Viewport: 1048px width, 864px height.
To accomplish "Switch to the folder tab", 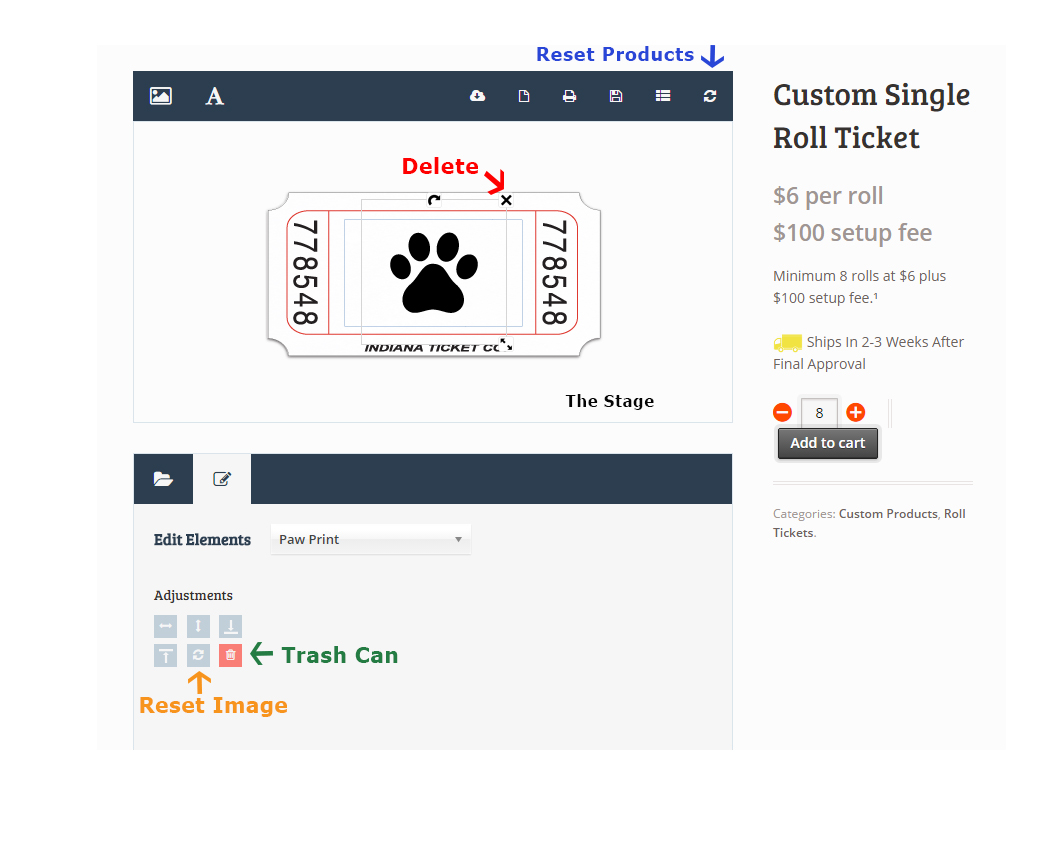I will tap(163, 479).
